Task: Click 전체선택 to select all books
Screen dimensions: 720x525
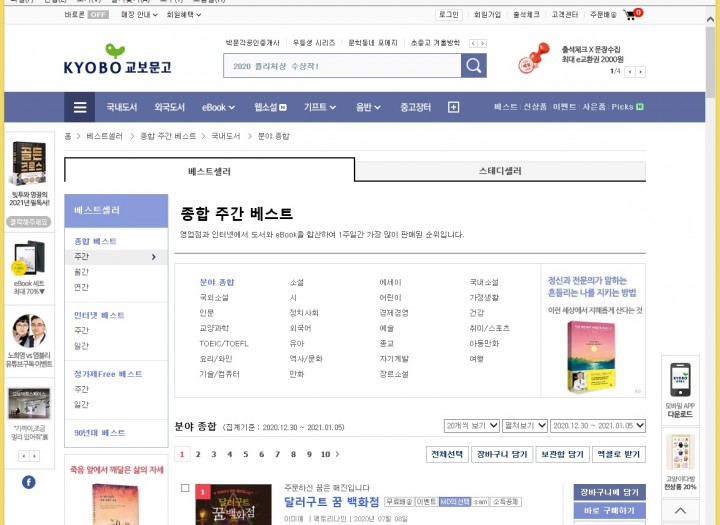Action: point(447,454)
